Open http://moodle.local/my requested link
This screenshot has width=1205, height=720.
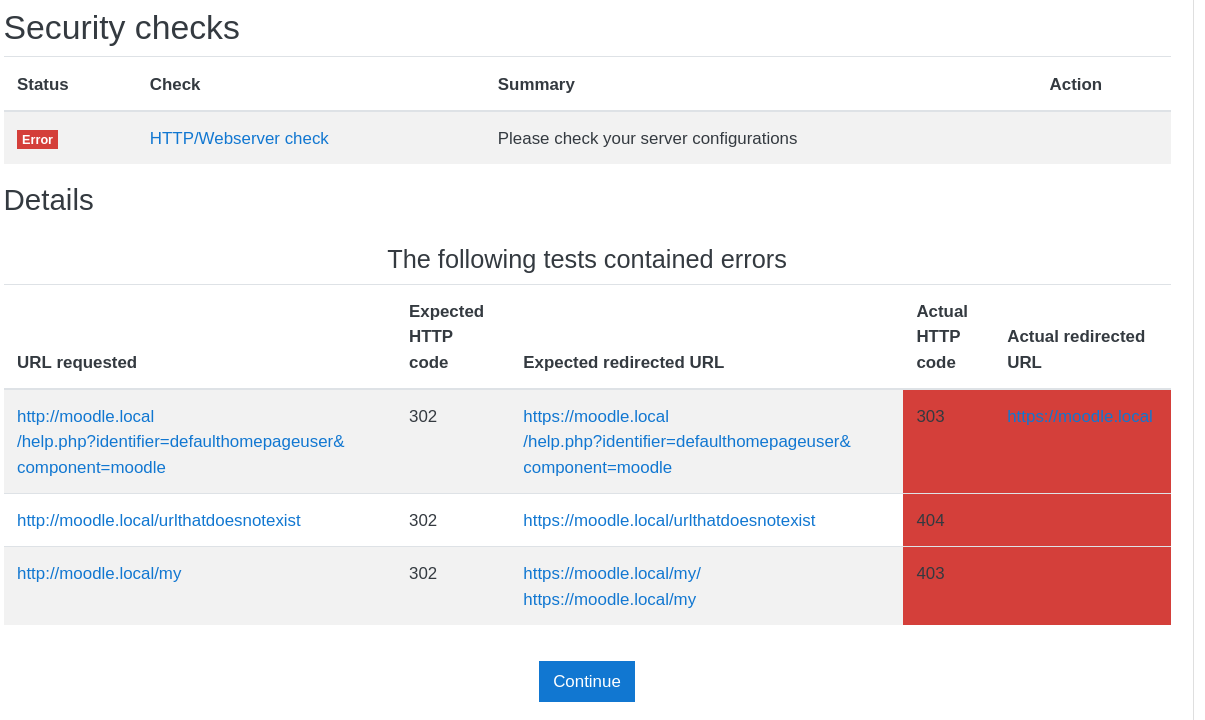click(x=99, y=573)
